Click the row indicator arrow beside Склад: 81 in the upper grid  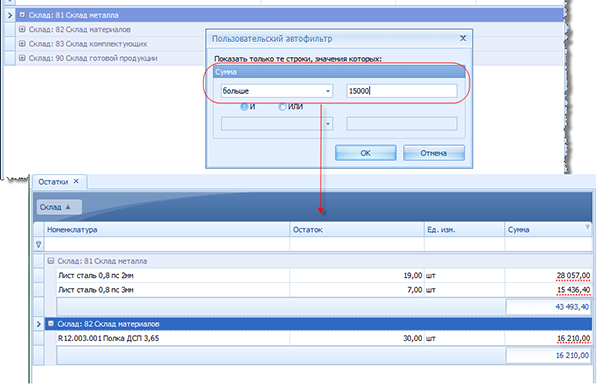pyautogui.click(x=10, y=15)
